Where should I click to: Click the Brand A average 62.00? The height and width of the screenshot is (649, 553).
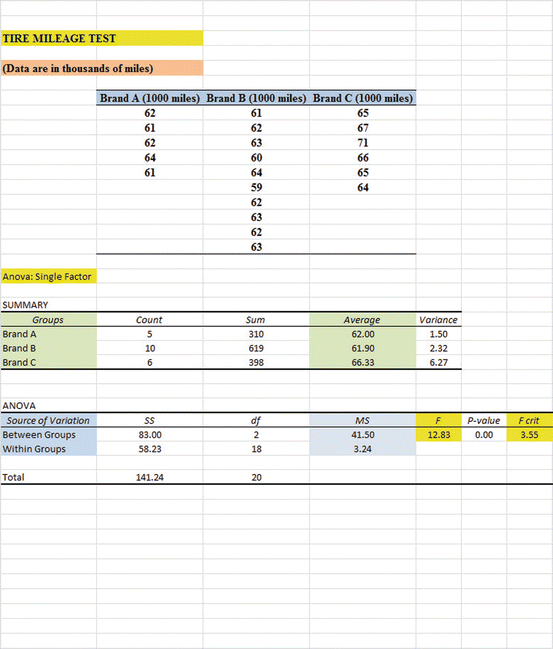point(363,334)
